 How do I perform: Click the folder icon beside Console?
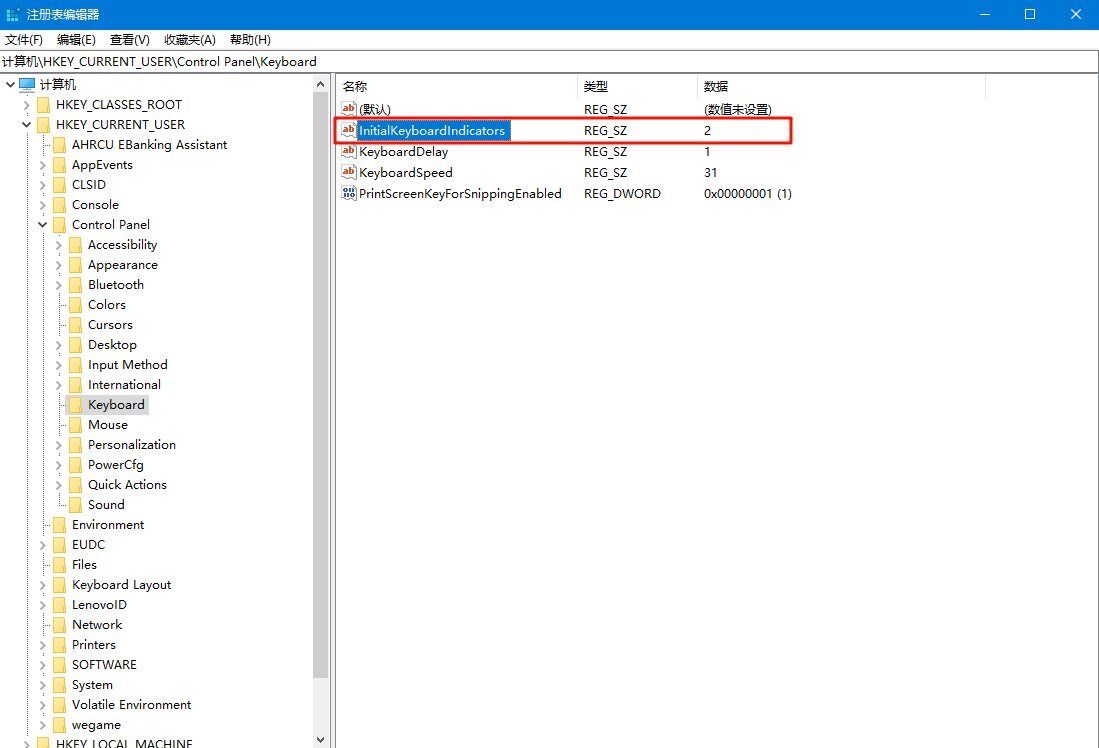point(60,205)
